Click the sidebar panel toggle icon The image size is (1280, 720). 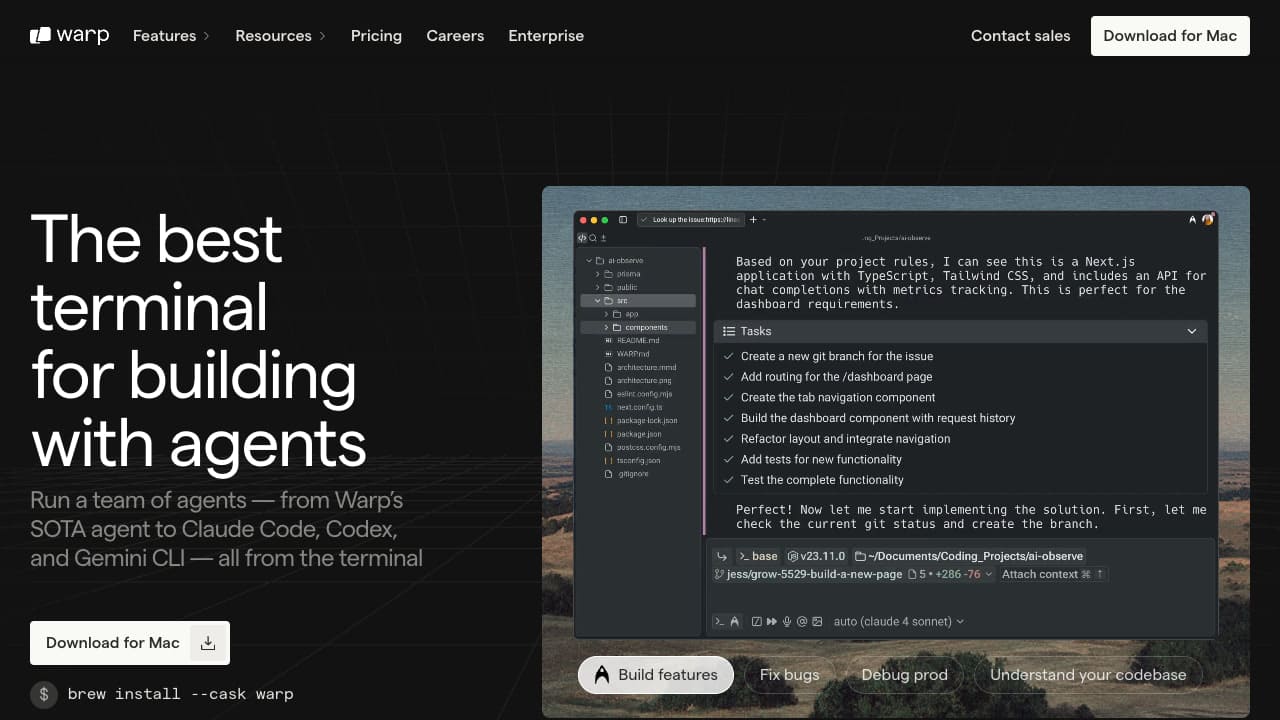pyautogui.click(x=623, y=219)
